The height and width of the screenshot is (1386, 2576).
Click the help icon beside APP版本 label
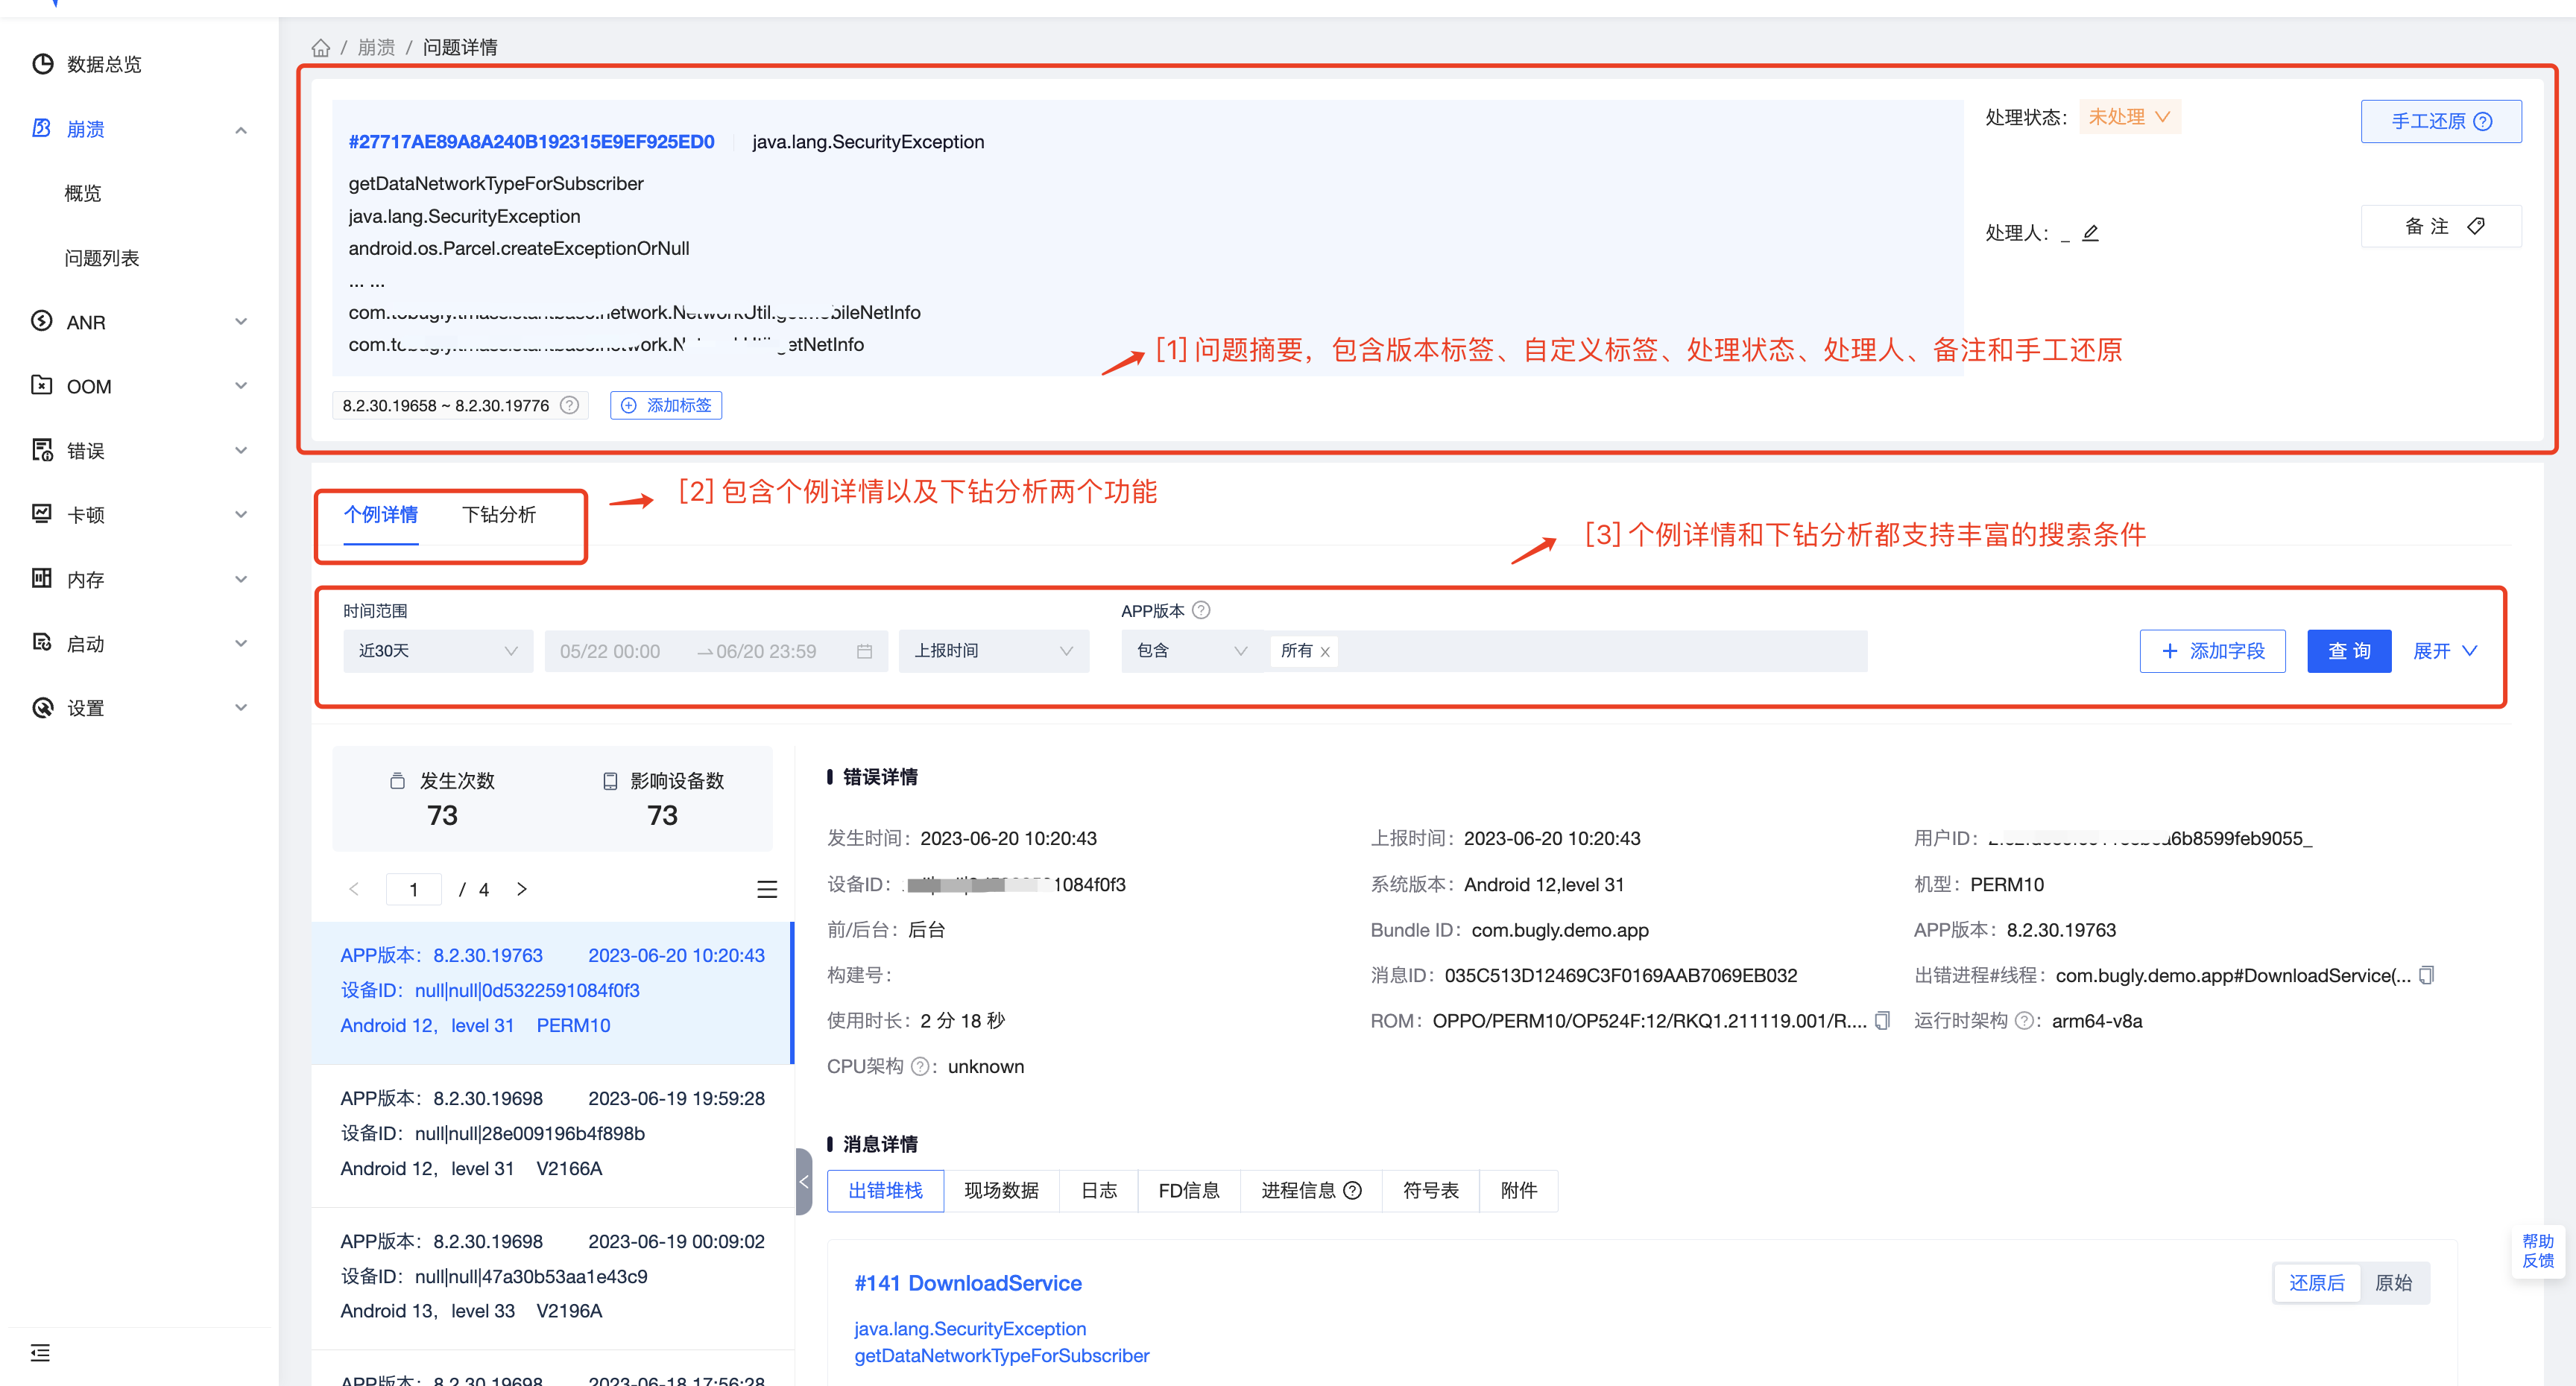click(1201, 610)
